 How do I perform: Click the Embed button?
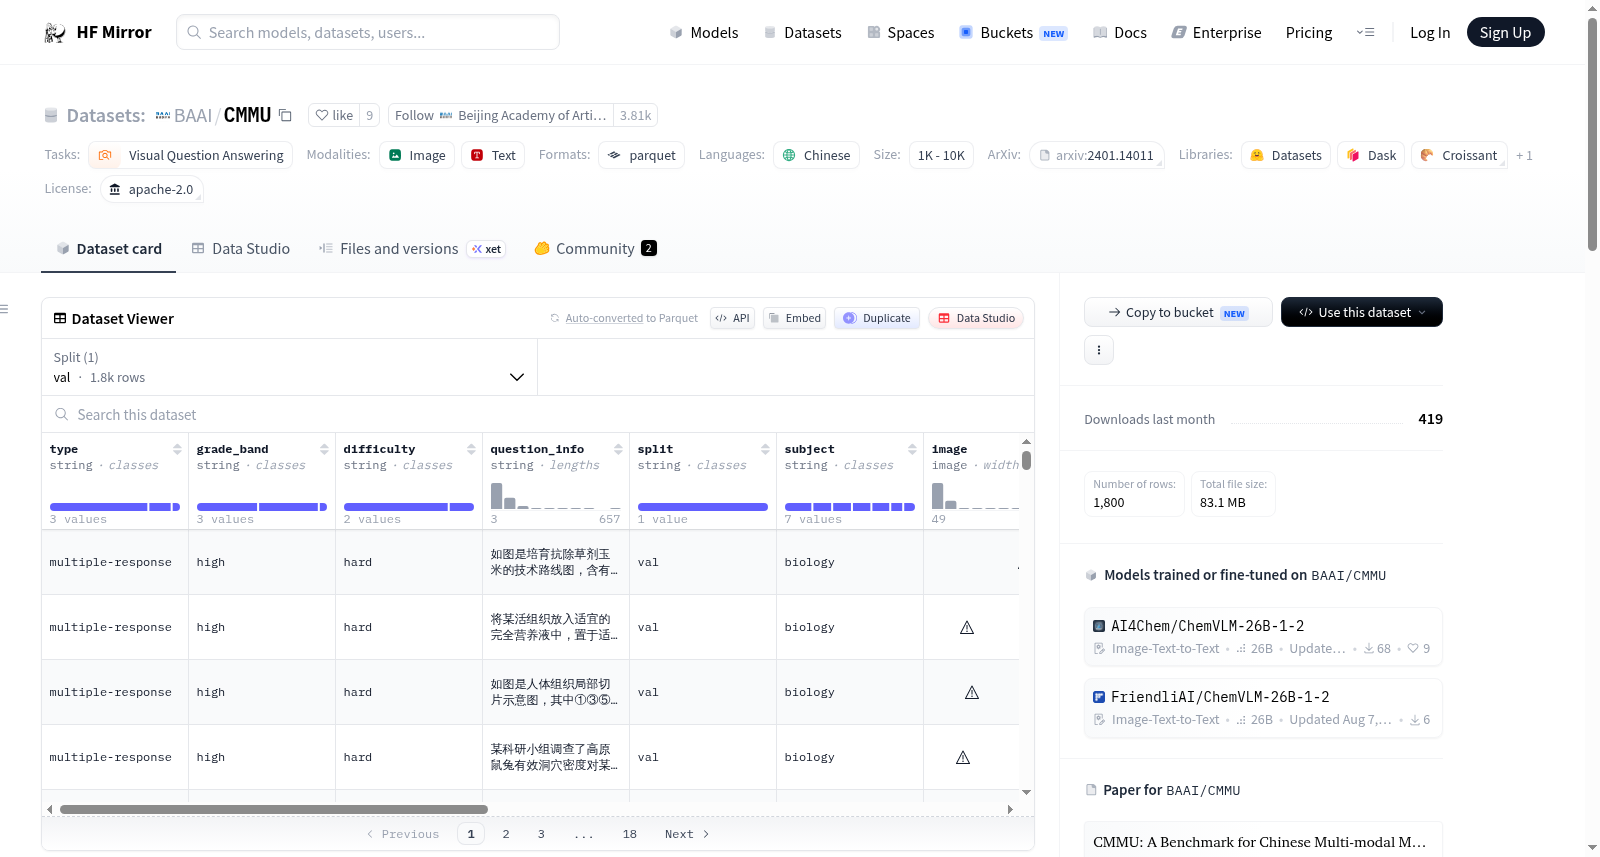794,318
